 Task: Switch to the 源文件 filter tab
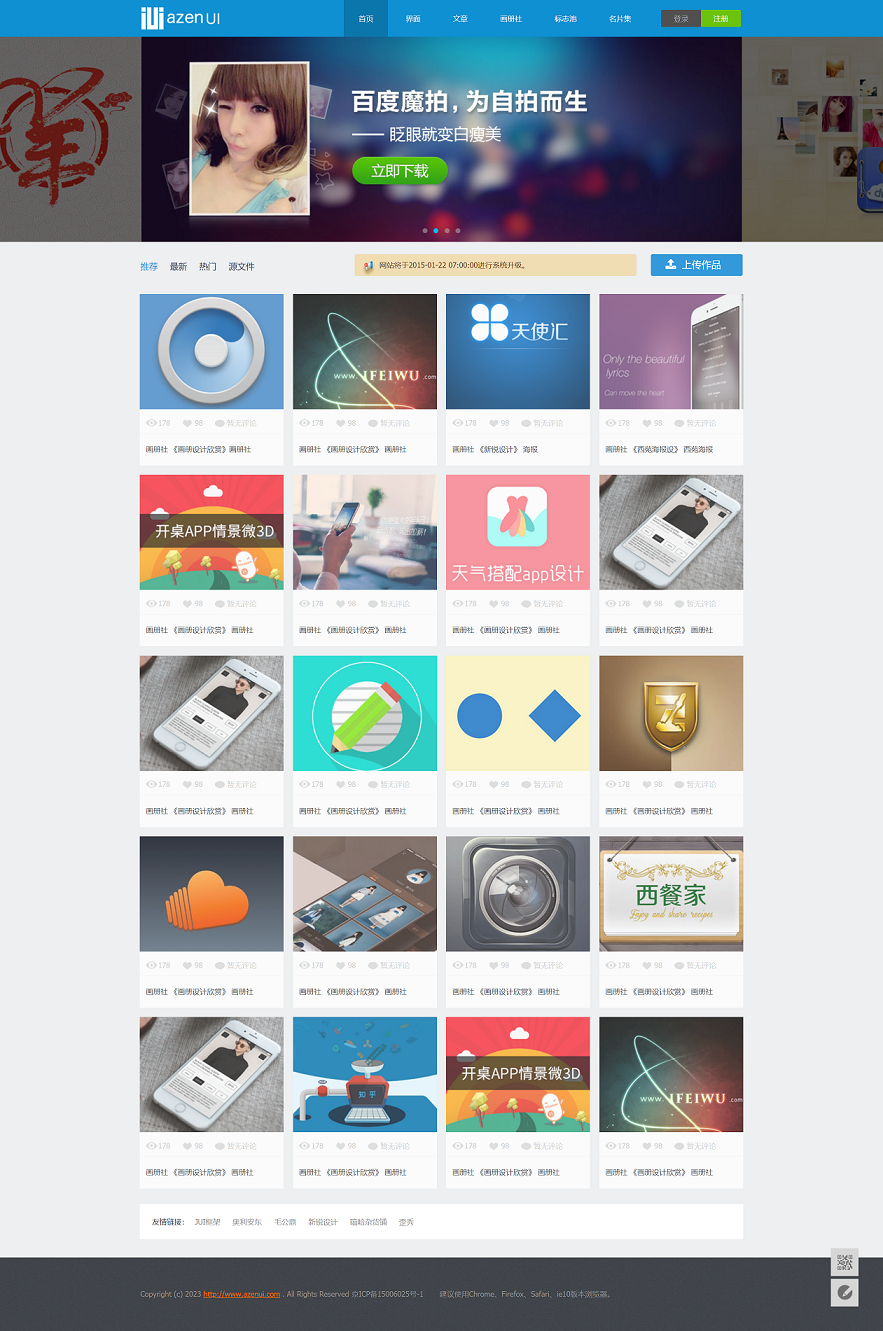(241, 267)
